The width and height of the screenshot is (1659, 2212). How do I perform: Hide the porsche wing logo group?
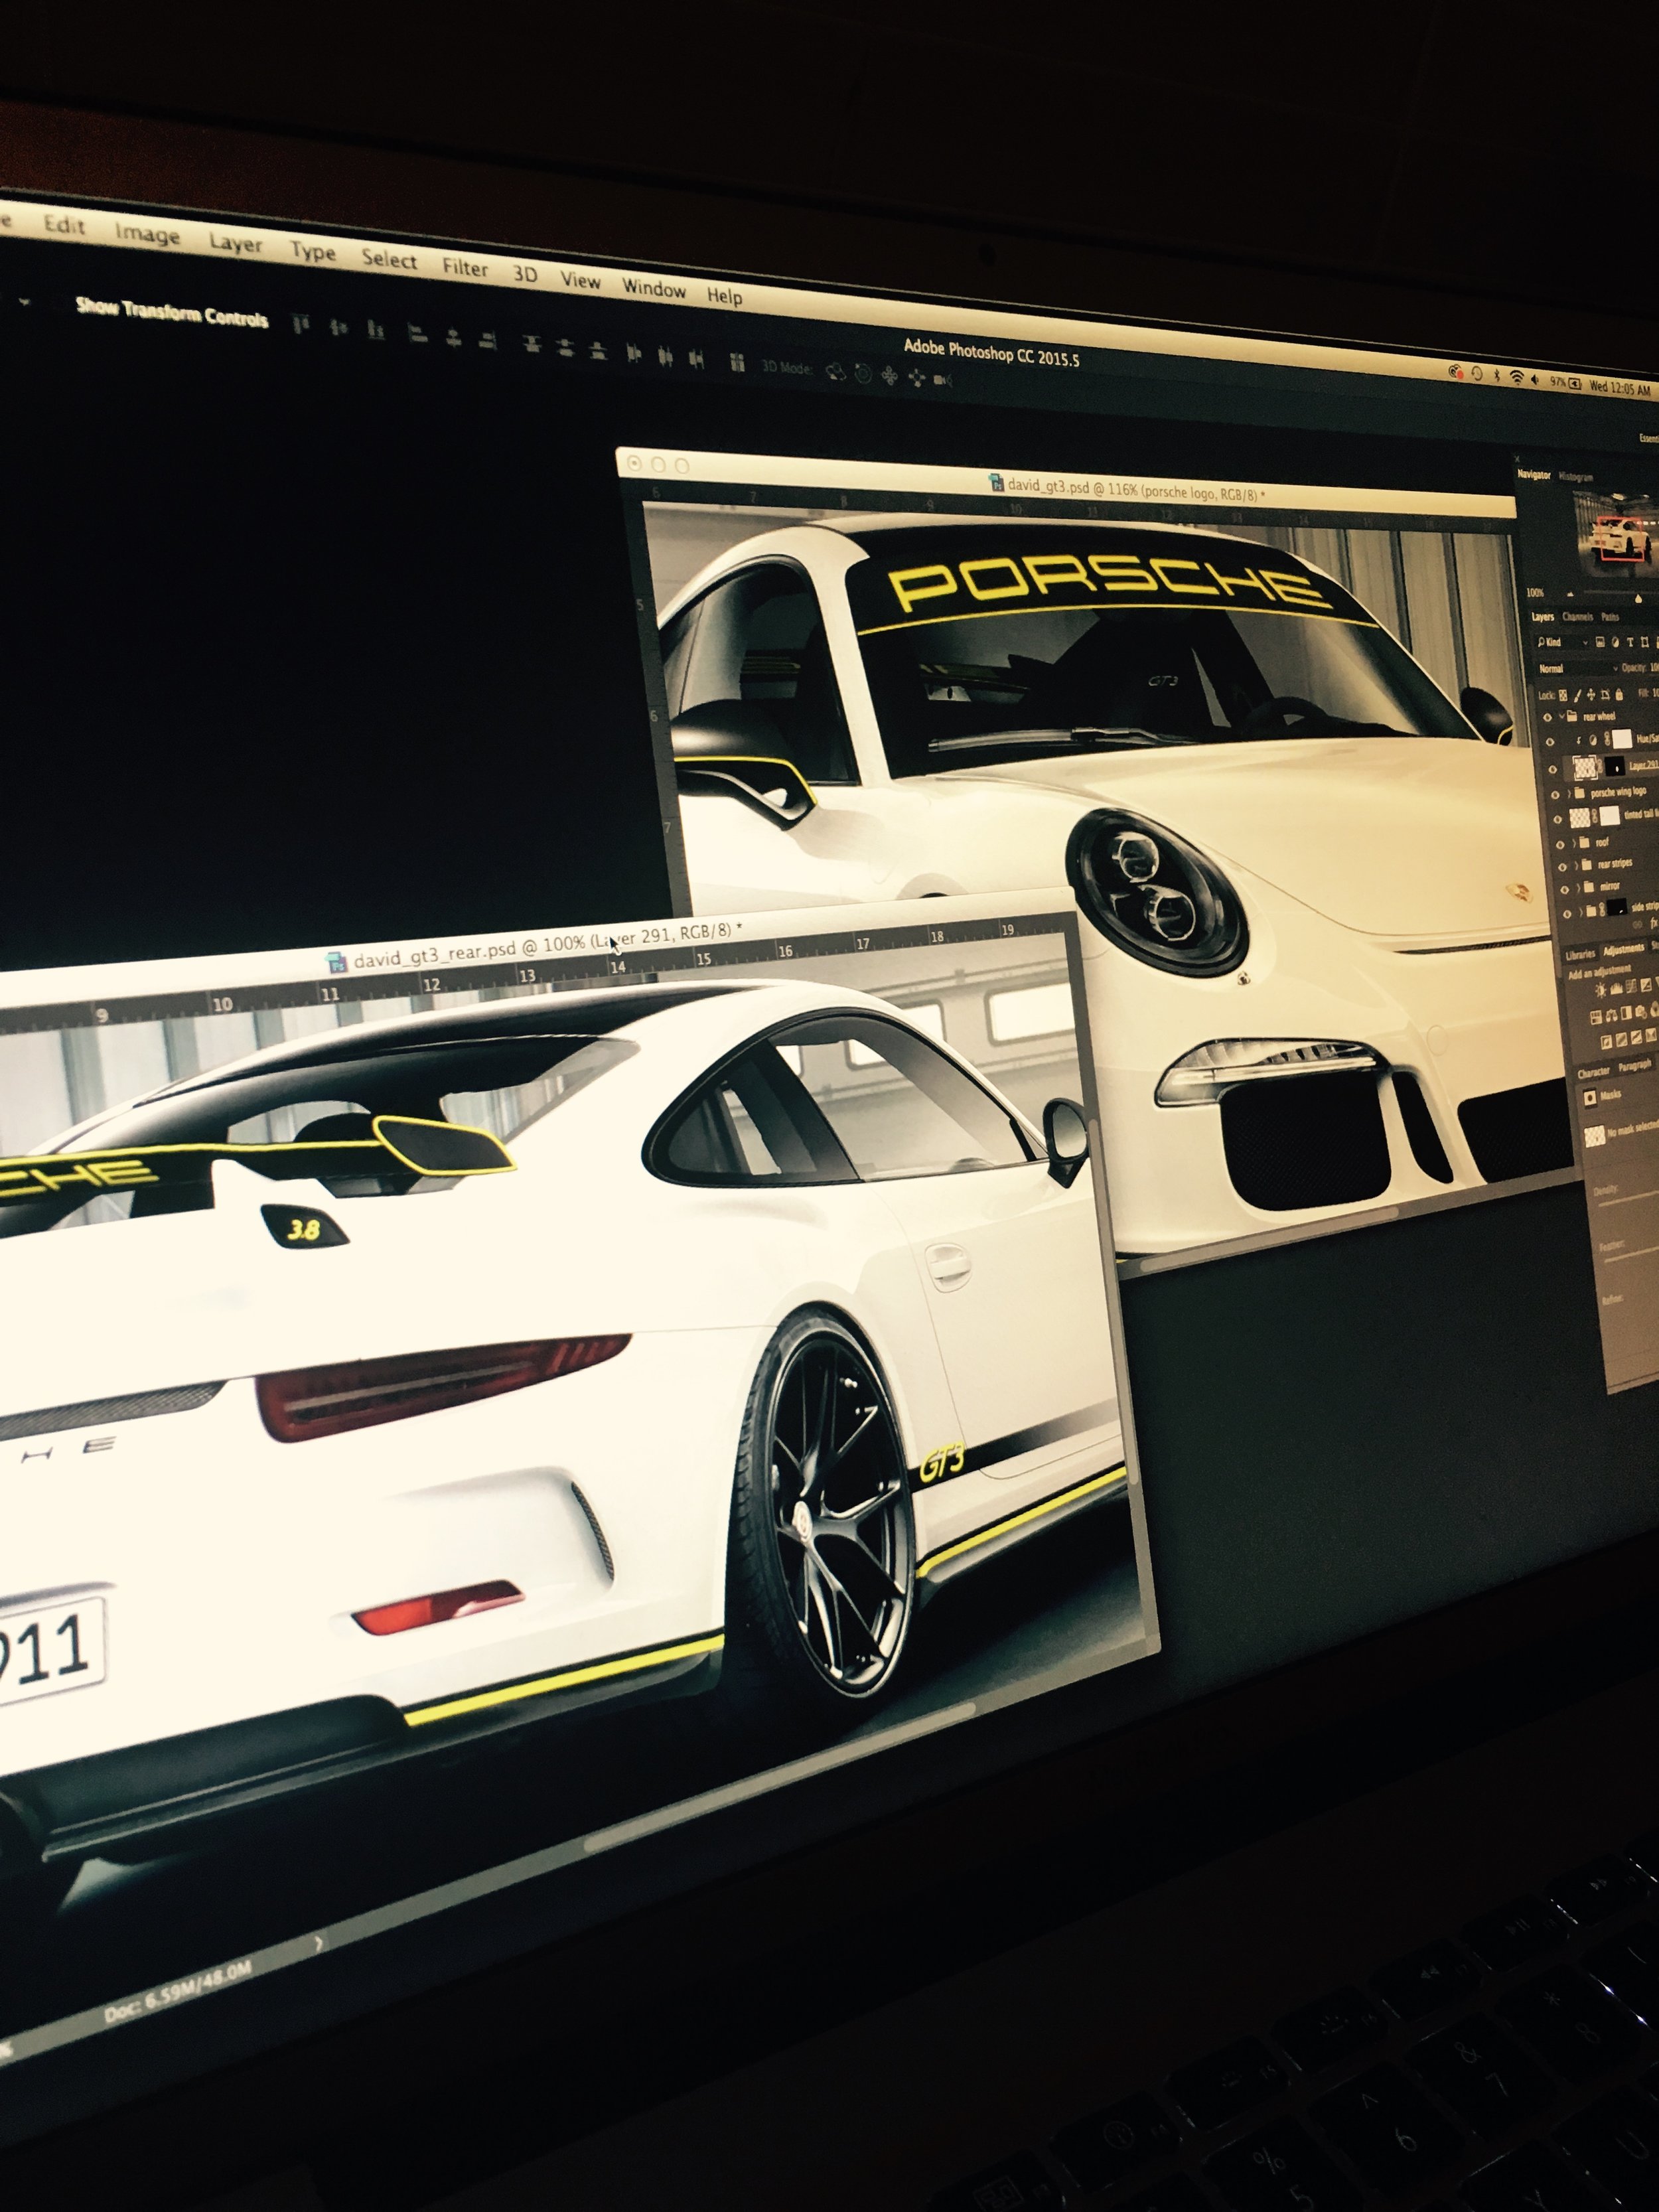1554,795
